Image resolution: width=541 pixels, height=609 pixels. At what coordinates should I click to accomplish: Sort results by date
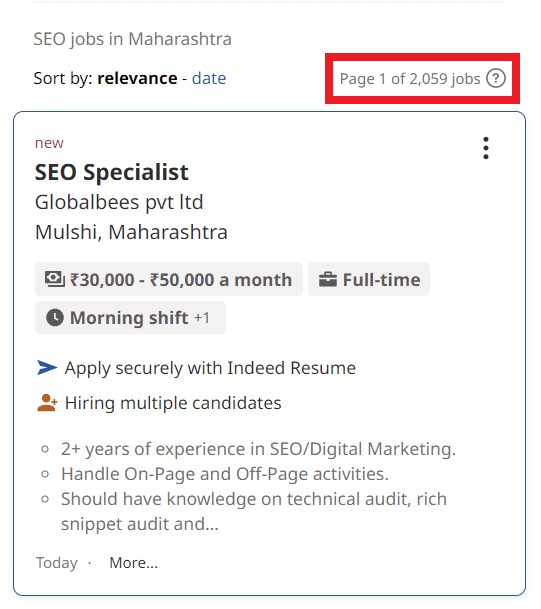coord(209,78)
